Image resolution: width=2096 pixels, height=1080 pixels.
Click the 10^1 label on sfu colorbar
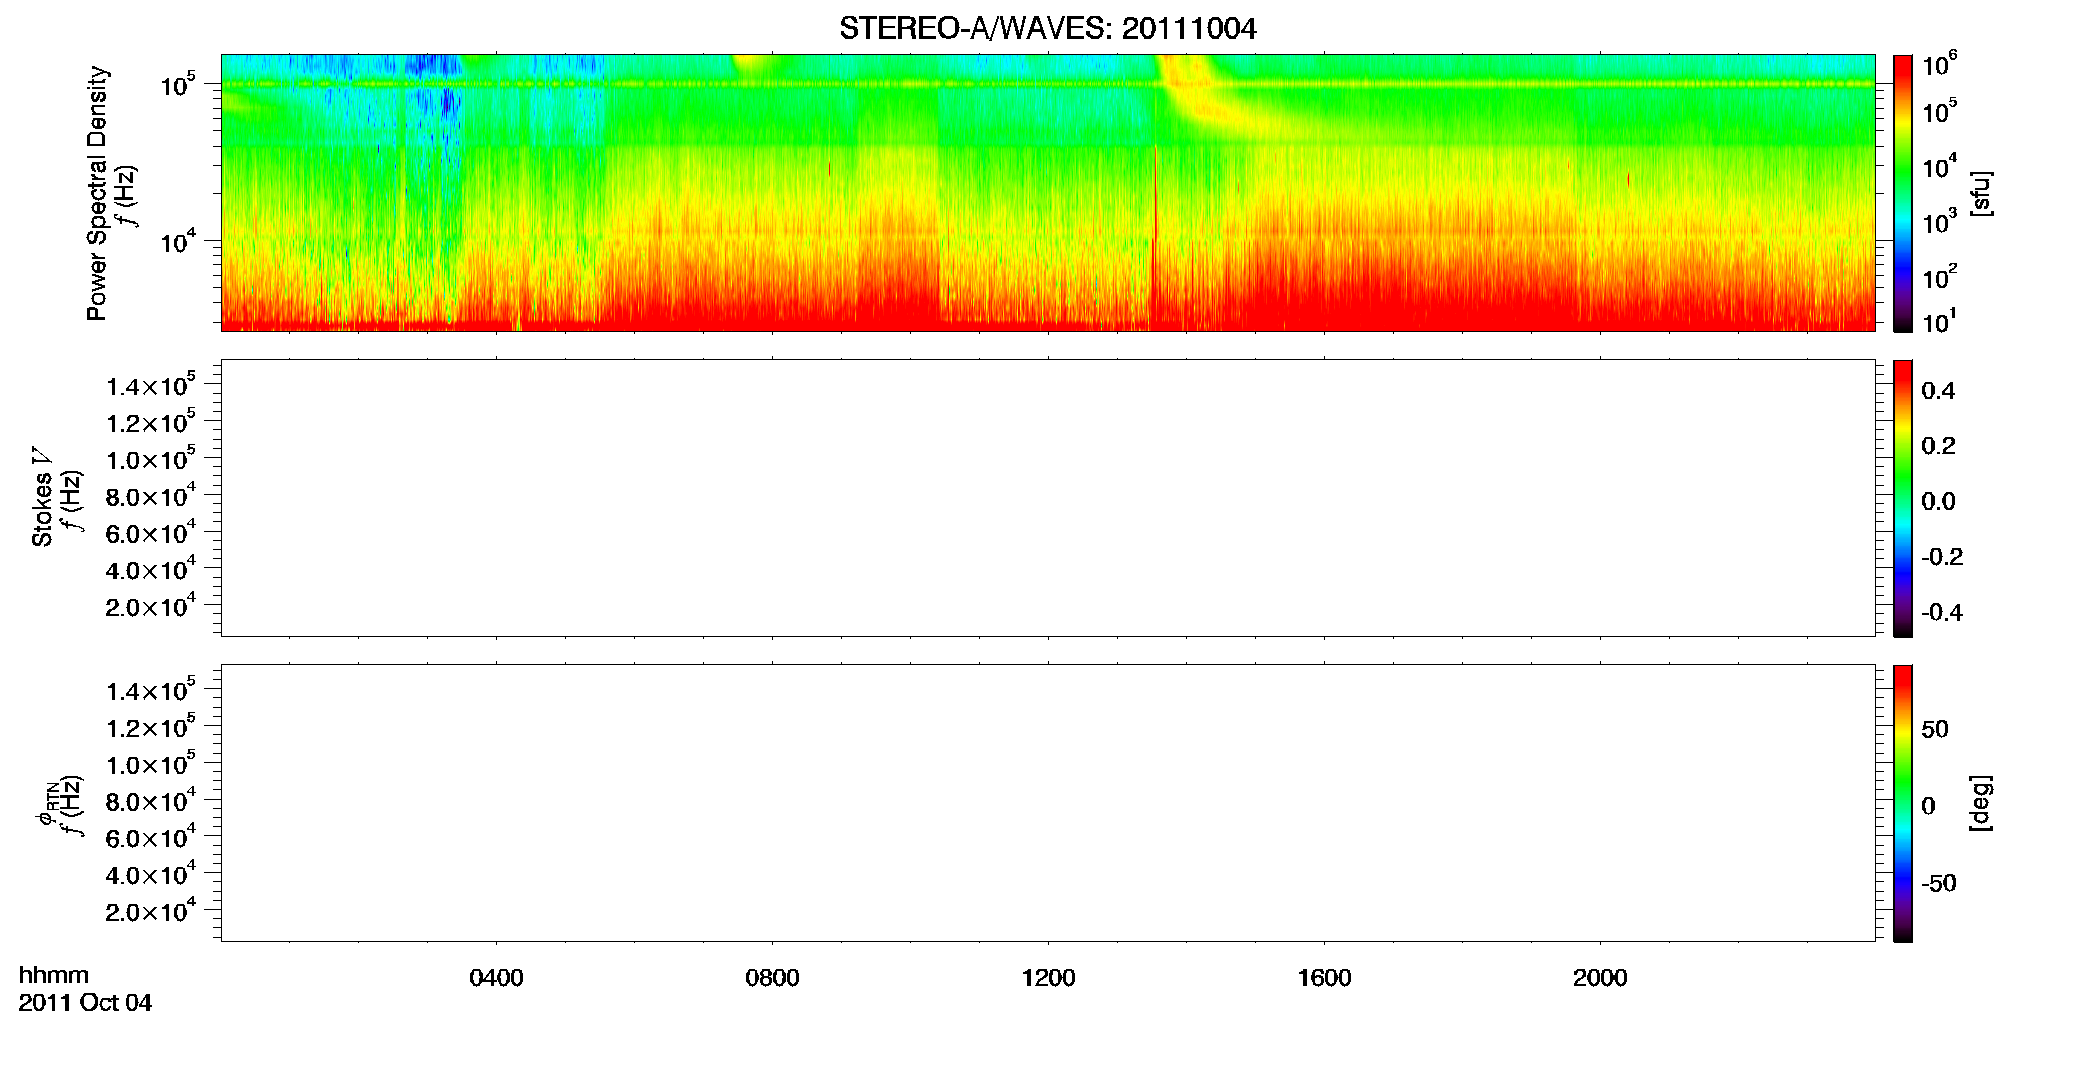[1939, 322]
